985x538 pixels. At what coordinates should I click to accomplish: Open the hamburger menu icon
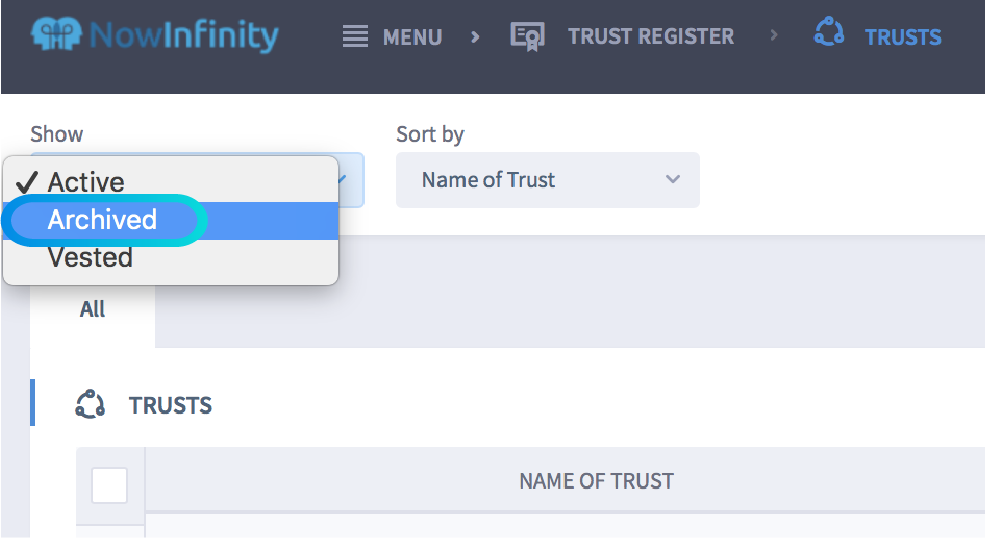(x=355, y=37)
